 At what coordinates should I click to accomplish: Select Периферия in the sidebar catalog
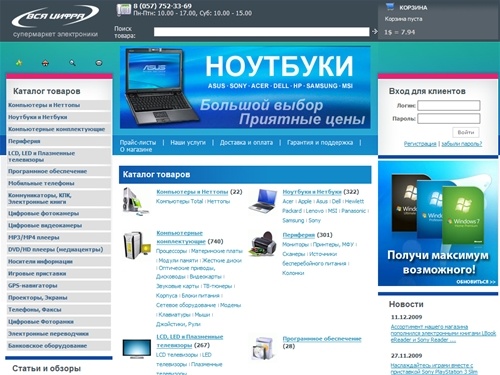59,141
